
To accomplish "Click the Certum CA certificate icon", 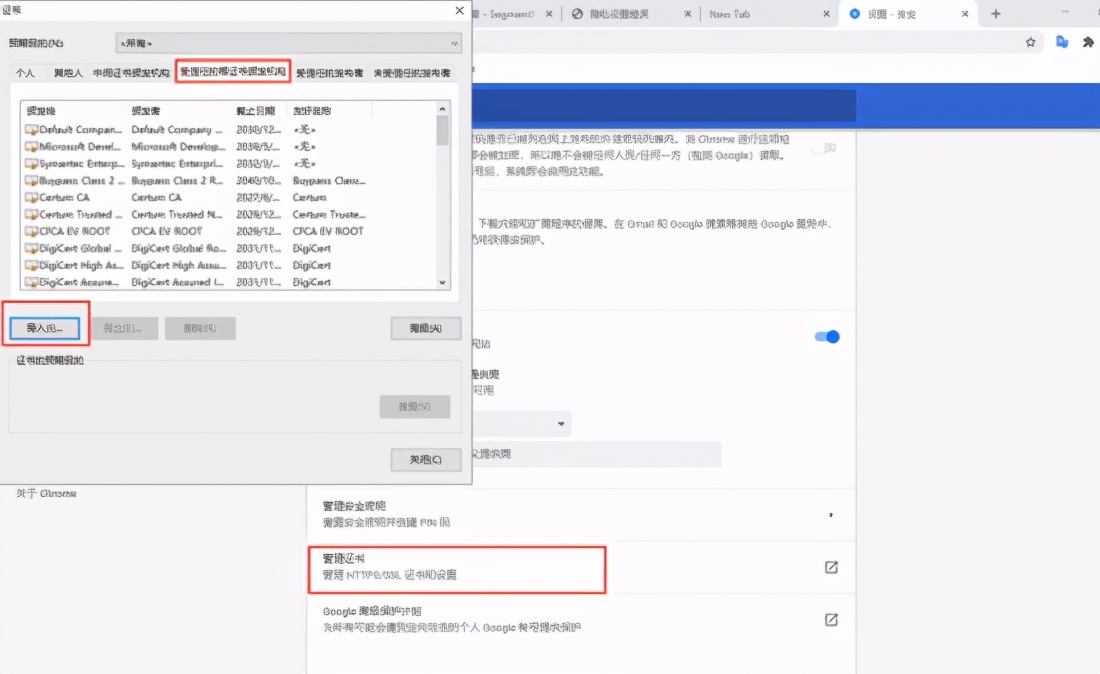I will (x=31, y=198).
